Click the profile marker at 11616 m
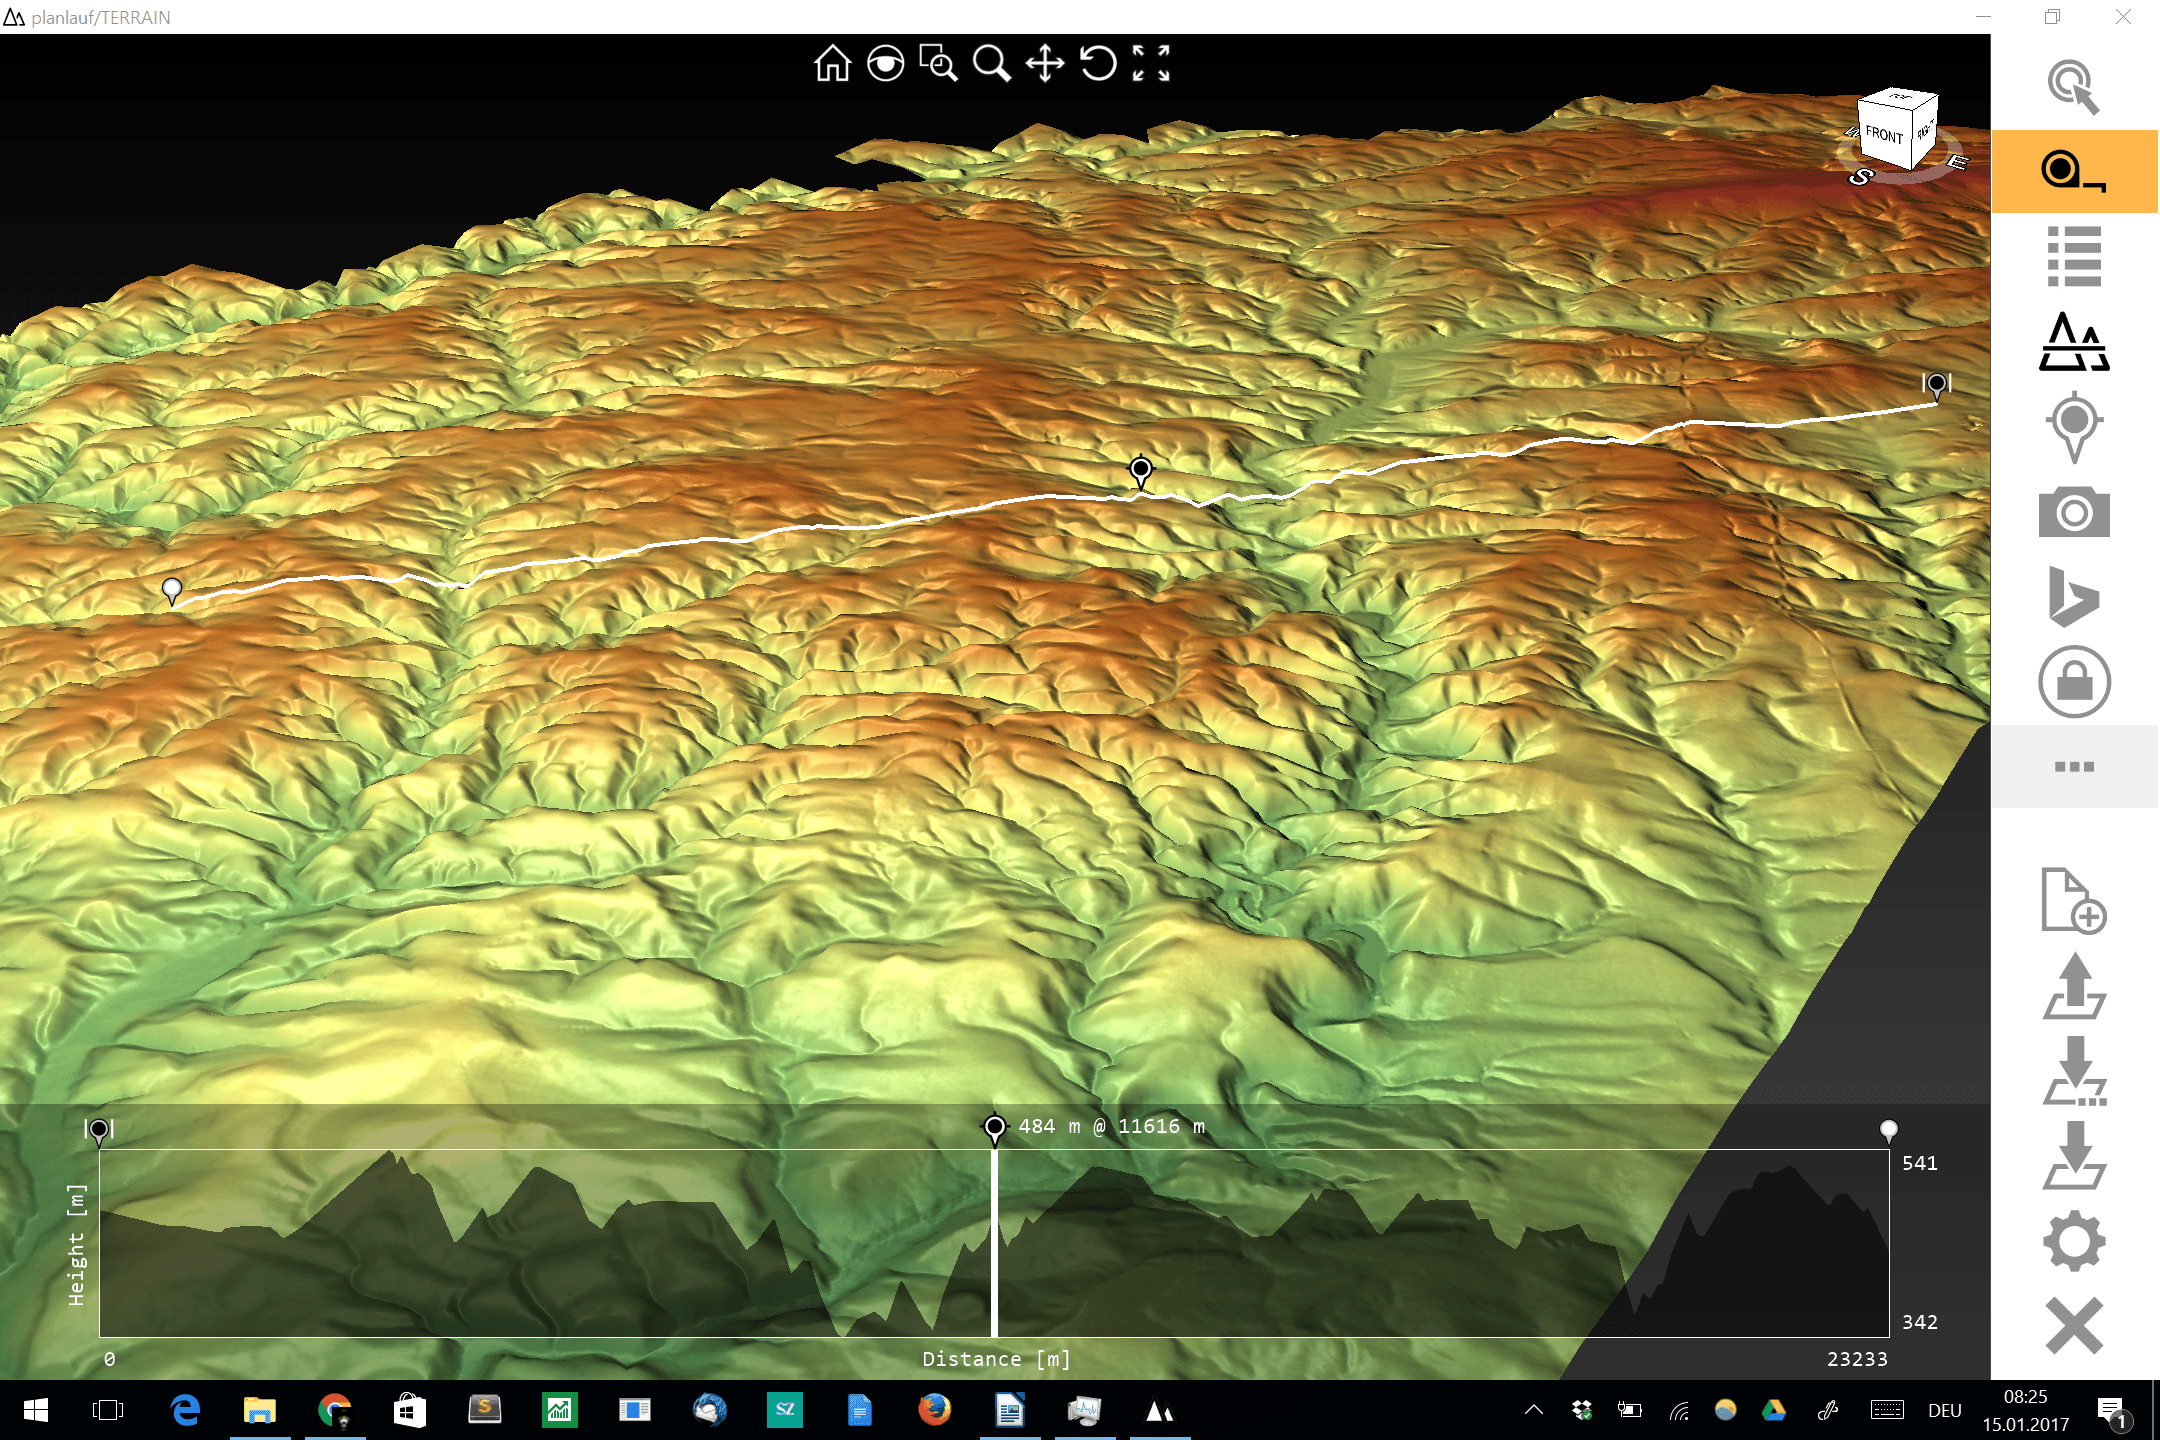 [x=994, y=1128]
